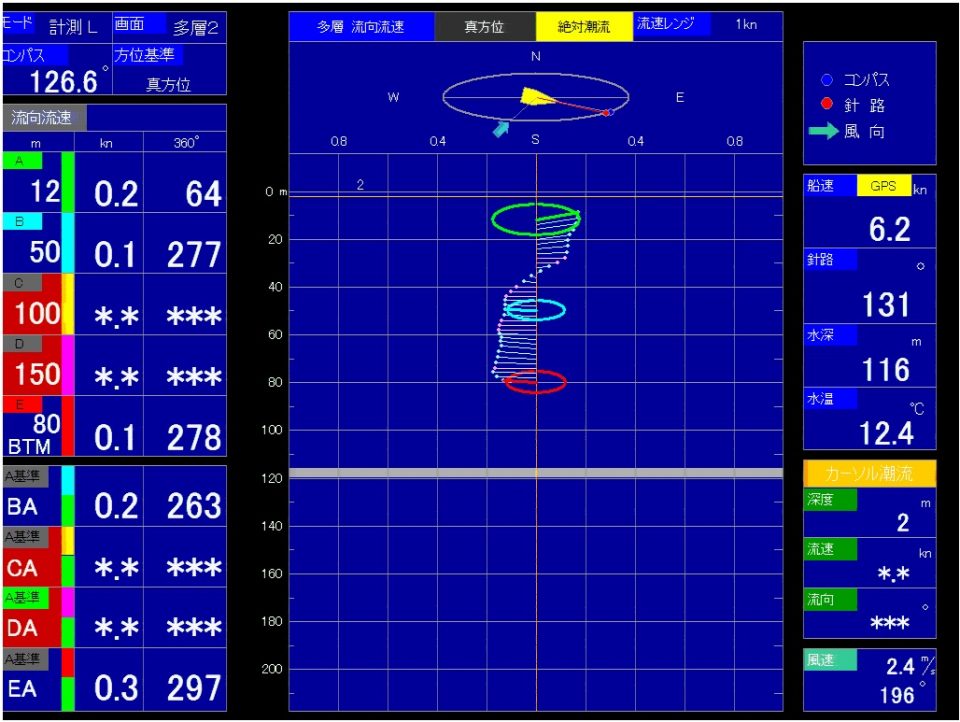
Task: Click layer C depth value 100
Action: tap(37, 314)
